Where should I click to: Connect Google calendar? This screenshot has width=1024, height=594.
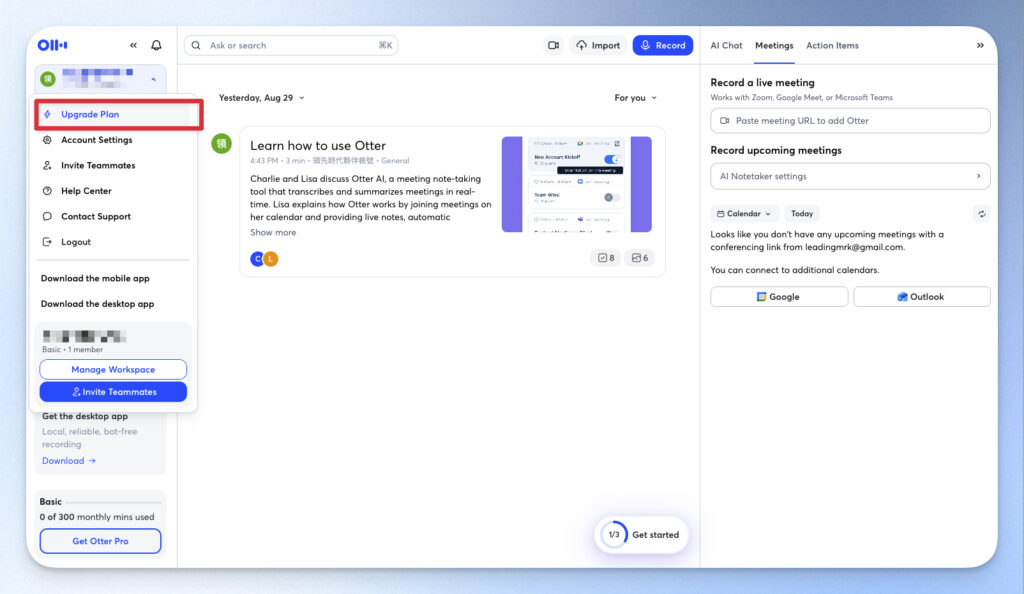(x=779, y=296)
